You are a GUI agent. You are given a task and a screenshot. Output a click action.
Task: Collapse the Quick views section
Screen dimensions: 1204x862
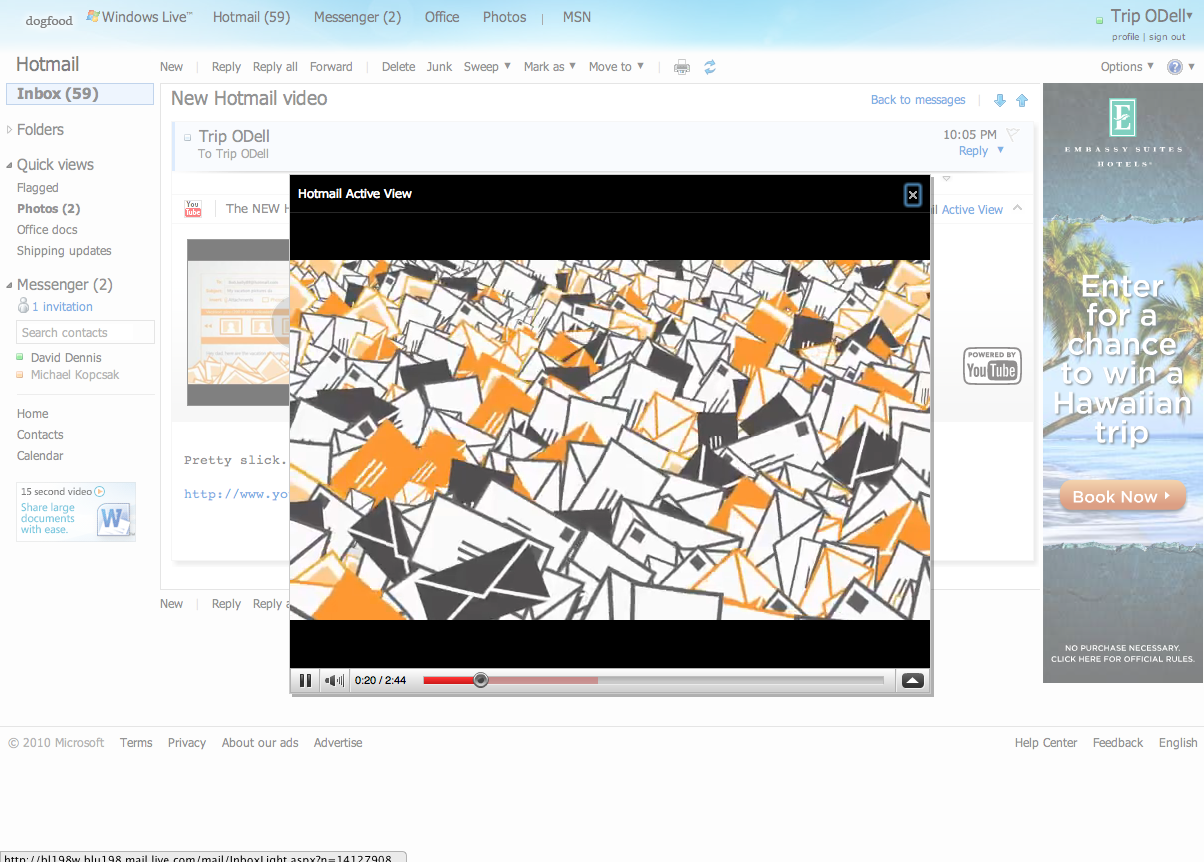pos(10,166)
